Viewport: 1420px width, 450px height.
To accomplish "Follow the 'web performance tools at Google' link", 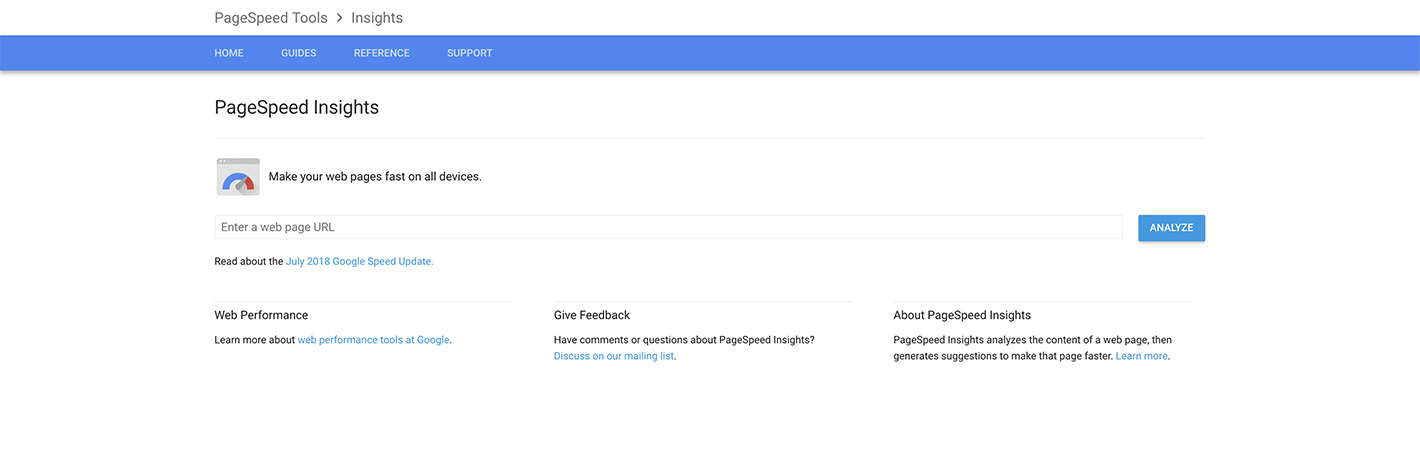I will pyautogui.click(x=373, y=340).
